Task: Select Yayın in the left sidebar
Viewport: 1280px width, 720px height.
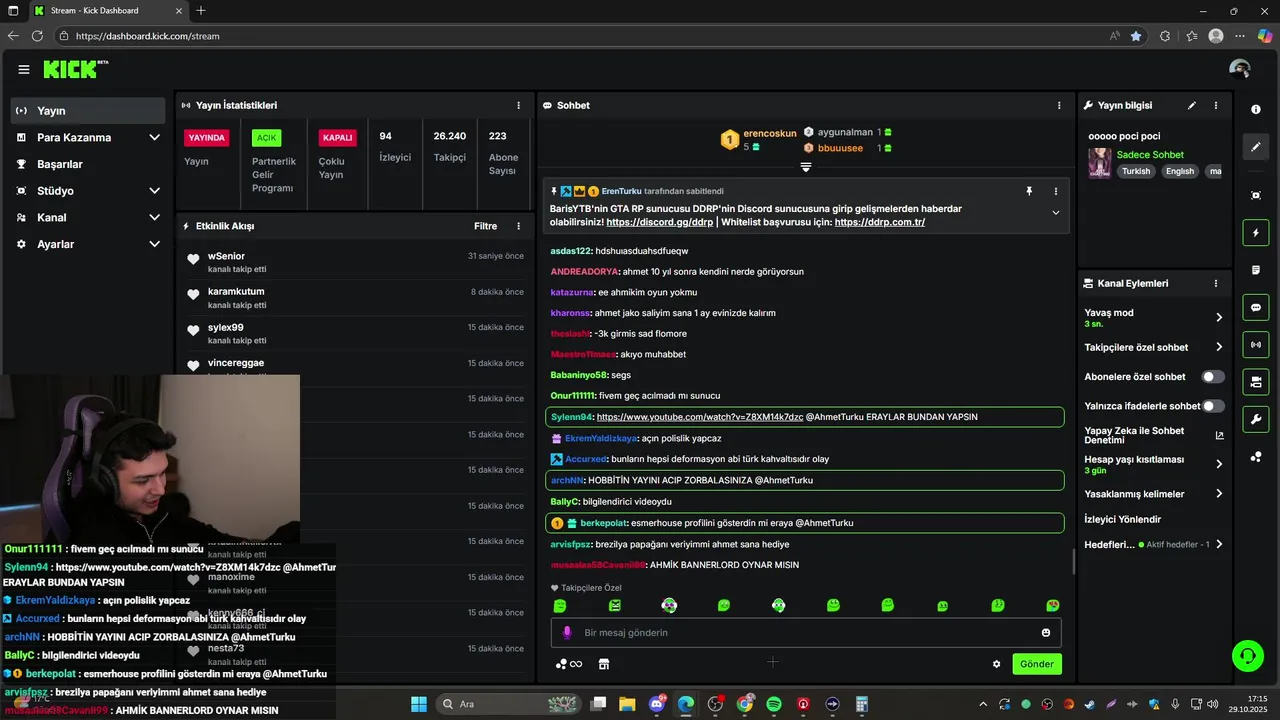Action: (x=88, y=111)
